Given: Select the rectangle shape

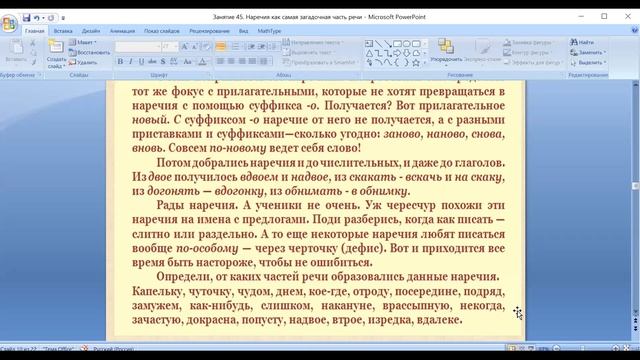Looking at the screenshot, I should pos(397,44).
